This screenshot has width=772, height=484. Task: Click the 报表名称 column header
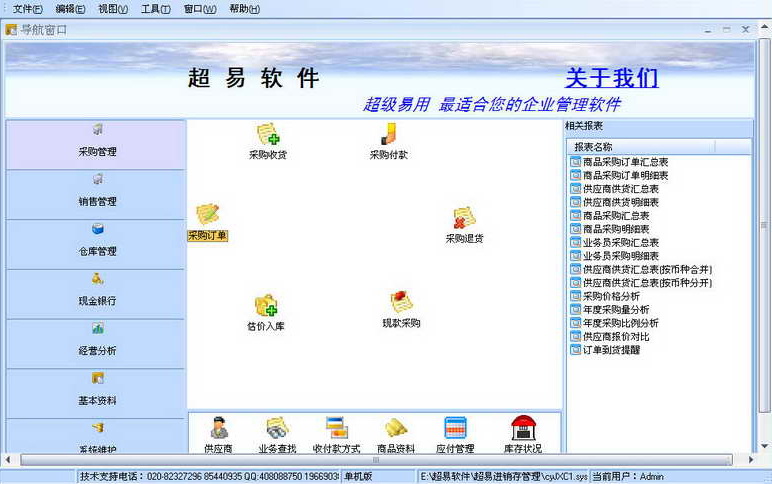click(642, 147)
